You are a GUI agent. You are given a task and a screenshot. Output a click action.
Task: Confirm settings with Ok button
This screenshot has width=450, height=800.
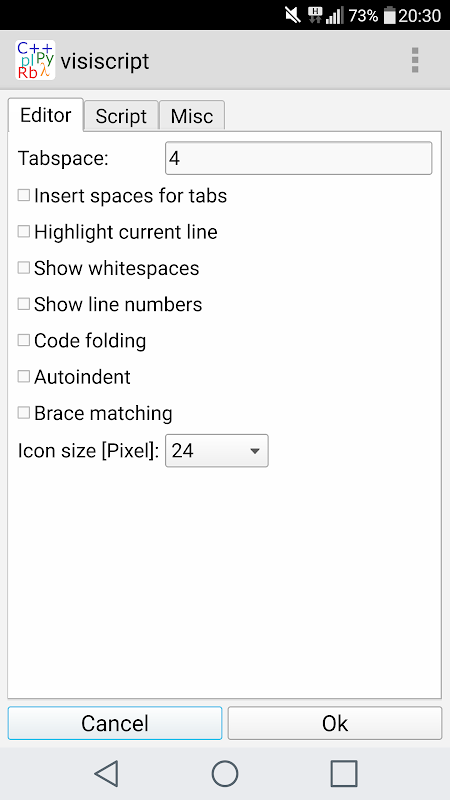pos(335,723)
